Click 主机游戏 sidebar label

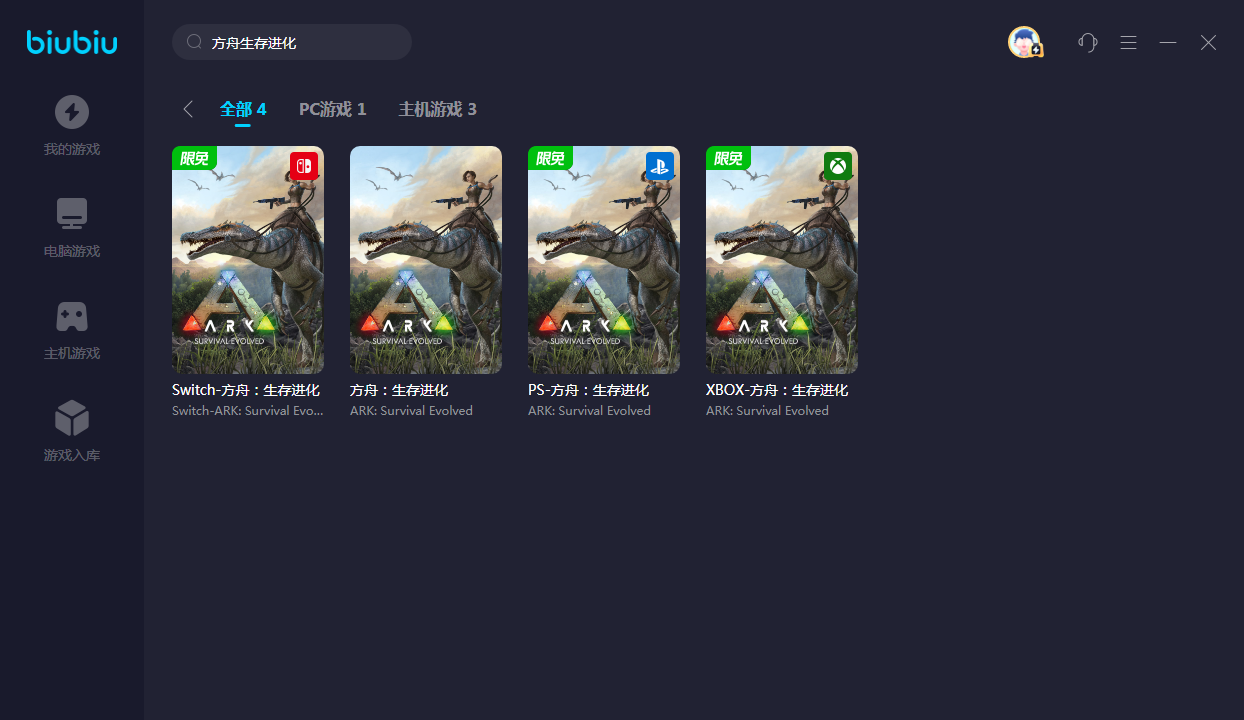[x=72, y=354]
